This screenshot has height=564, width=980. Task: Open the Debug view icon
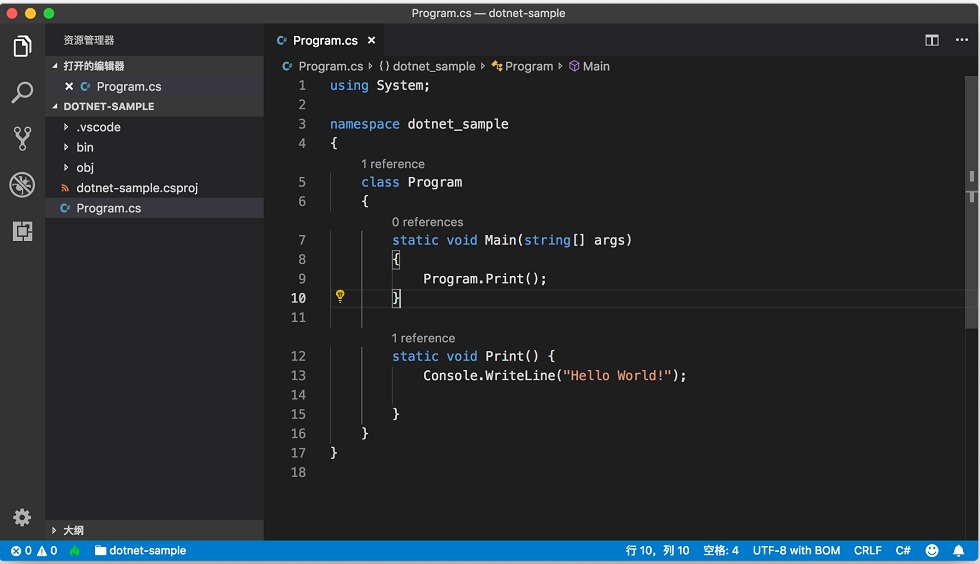[x=22, y=185]
